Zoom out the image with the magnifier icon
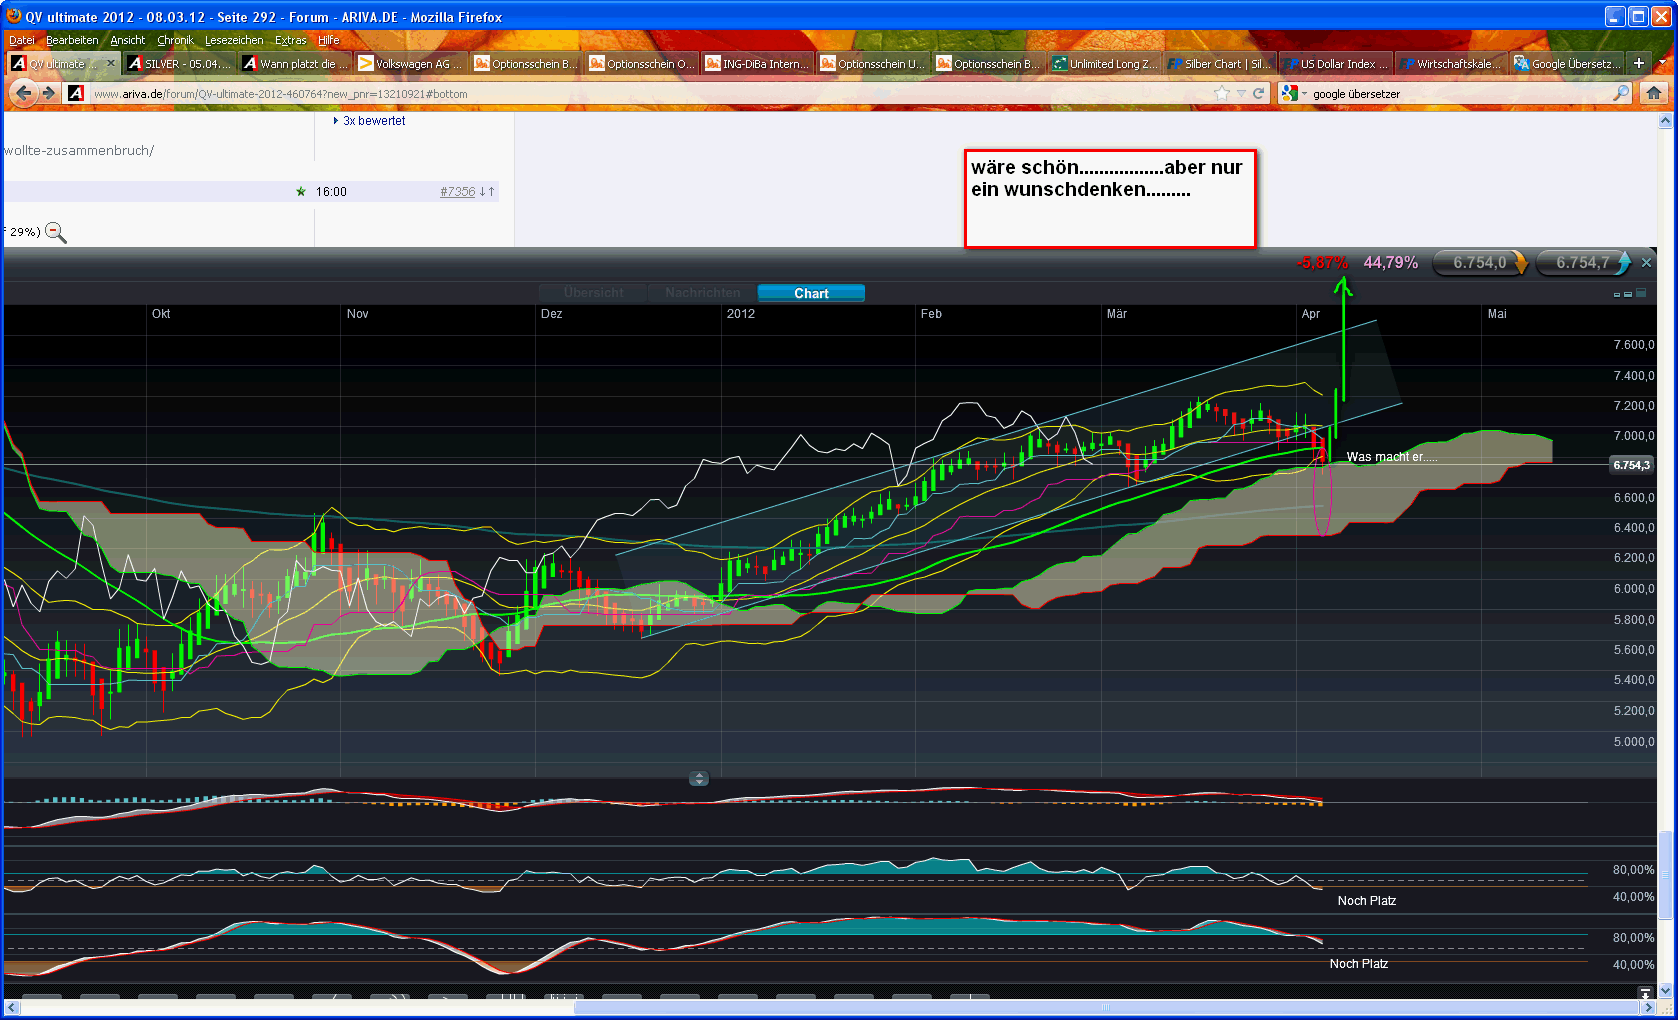This screenshot has width=1678, height=1020. 56,232
